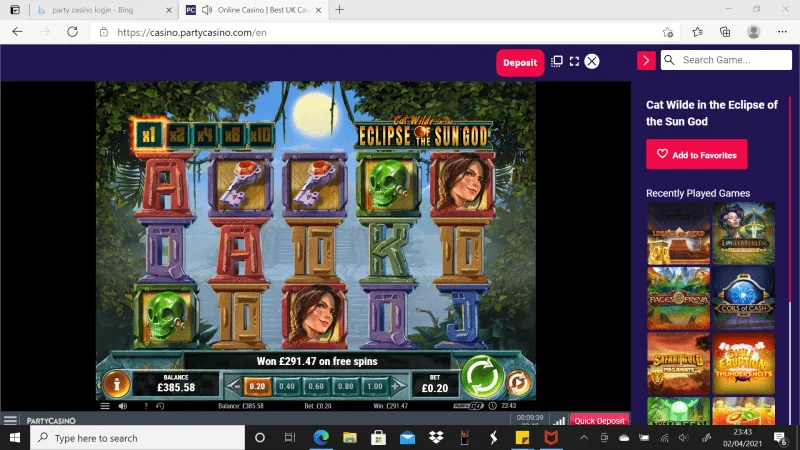
Task: Open Safari Gold Megaways thumbnail
Action: pos(679,364)
